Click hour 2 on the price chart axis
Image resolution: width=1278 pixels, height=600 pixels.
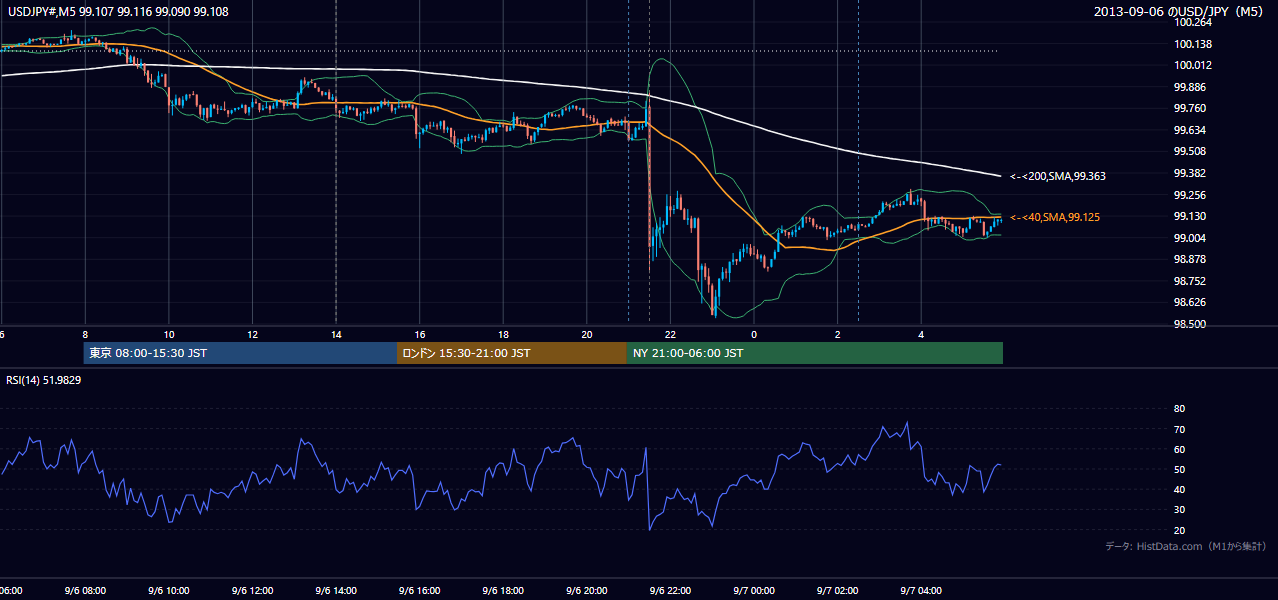click(837, 334)
